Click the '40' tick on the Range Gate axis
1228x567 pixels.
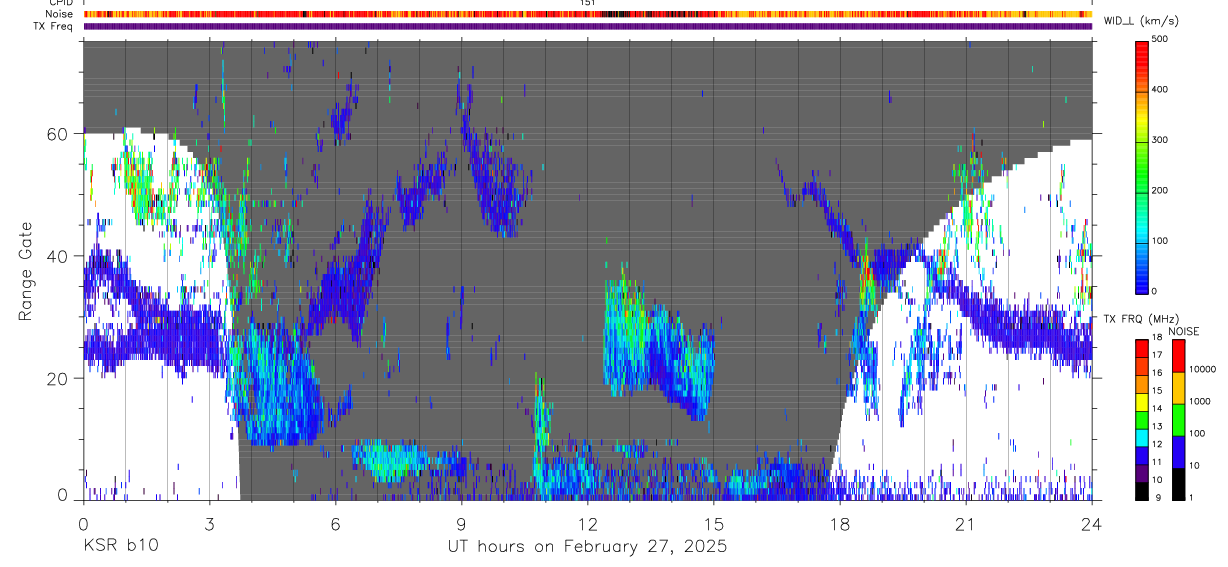pyautogui.click(x=58, y=256)
